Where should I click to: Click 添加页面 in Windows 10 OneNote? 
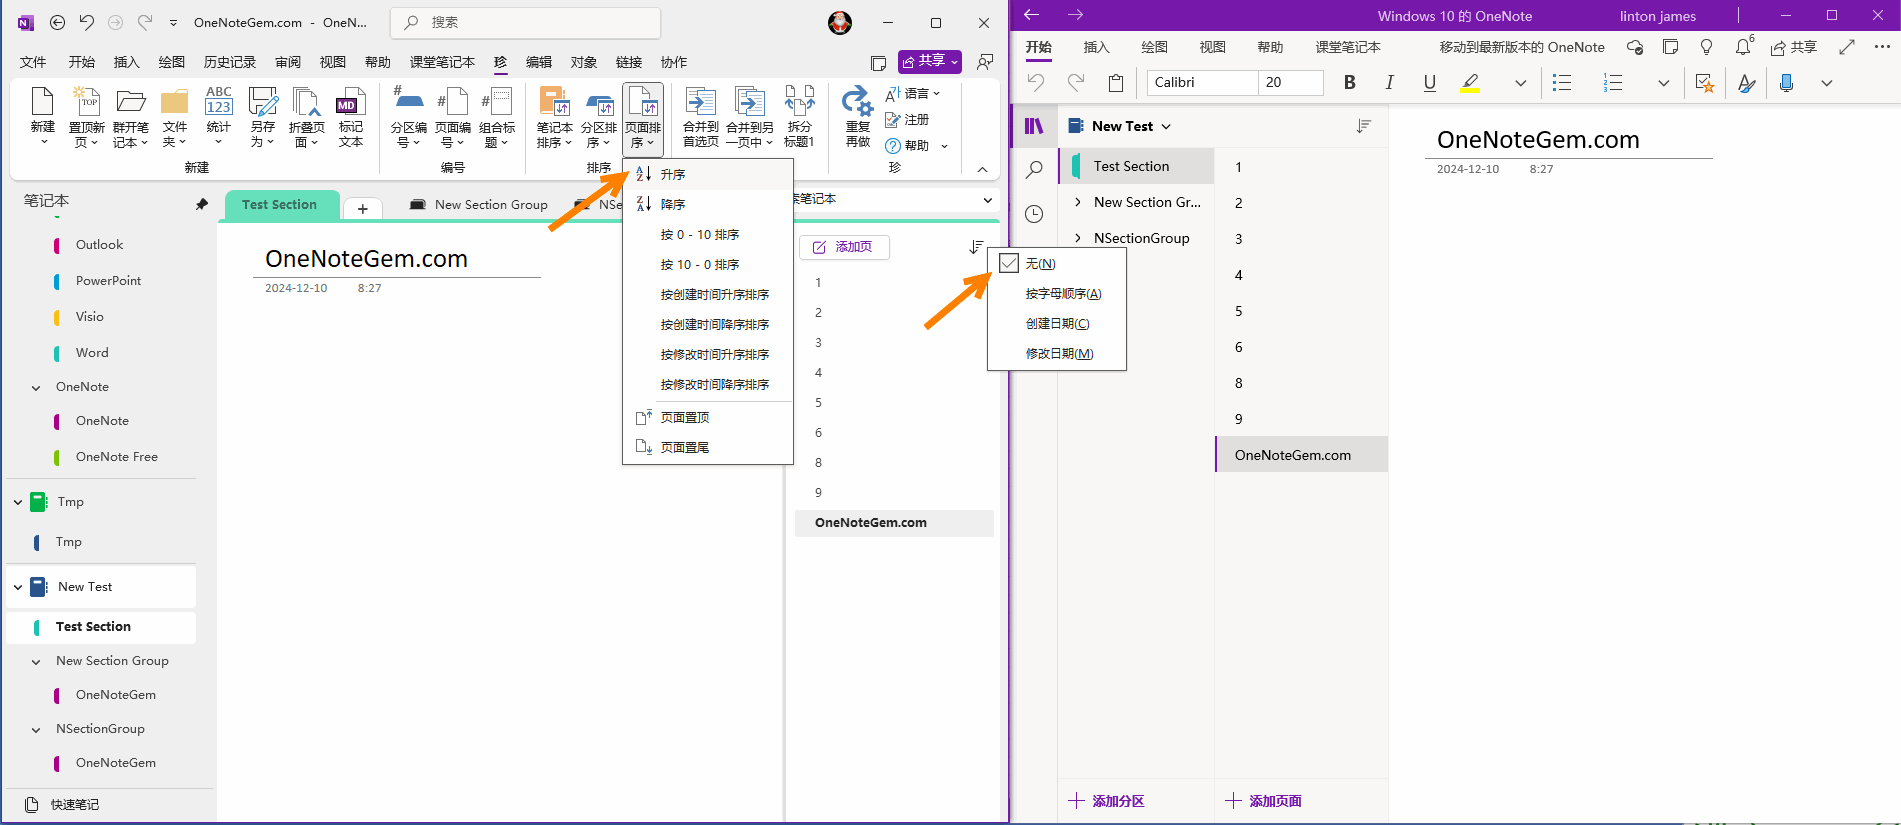[x=1264, y=801]
